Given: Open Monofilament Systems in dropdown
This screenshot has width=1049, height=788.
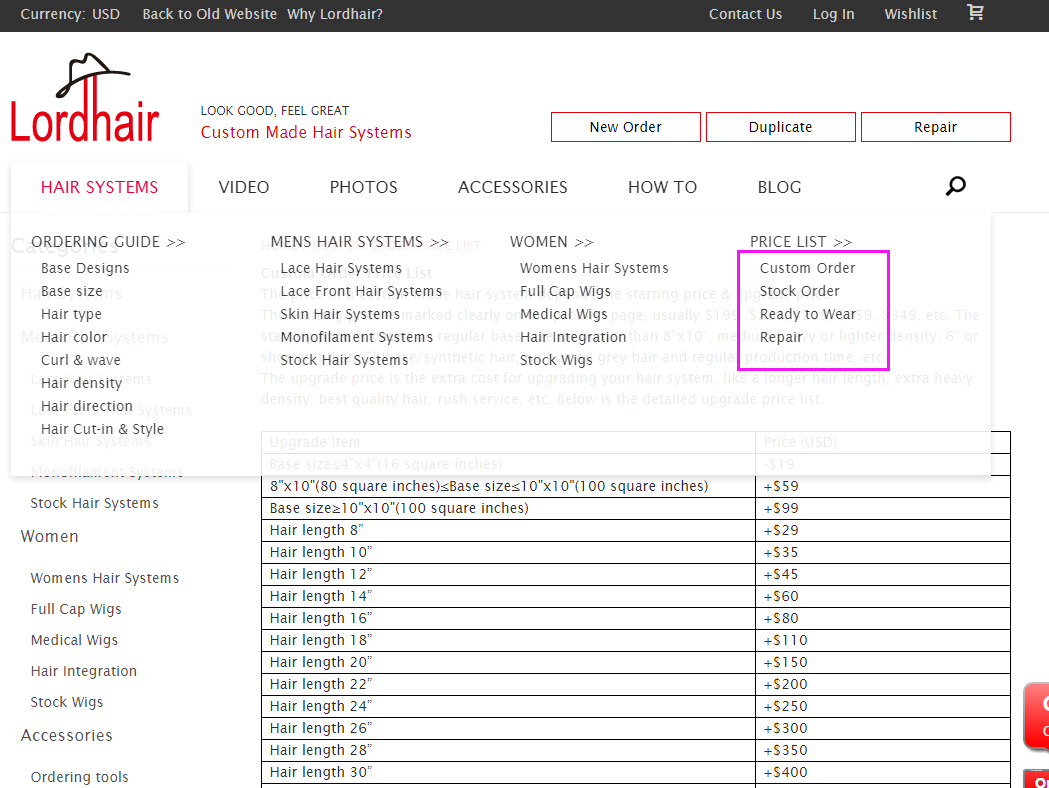Looking at the screenshot, I should tap(357, 337).
